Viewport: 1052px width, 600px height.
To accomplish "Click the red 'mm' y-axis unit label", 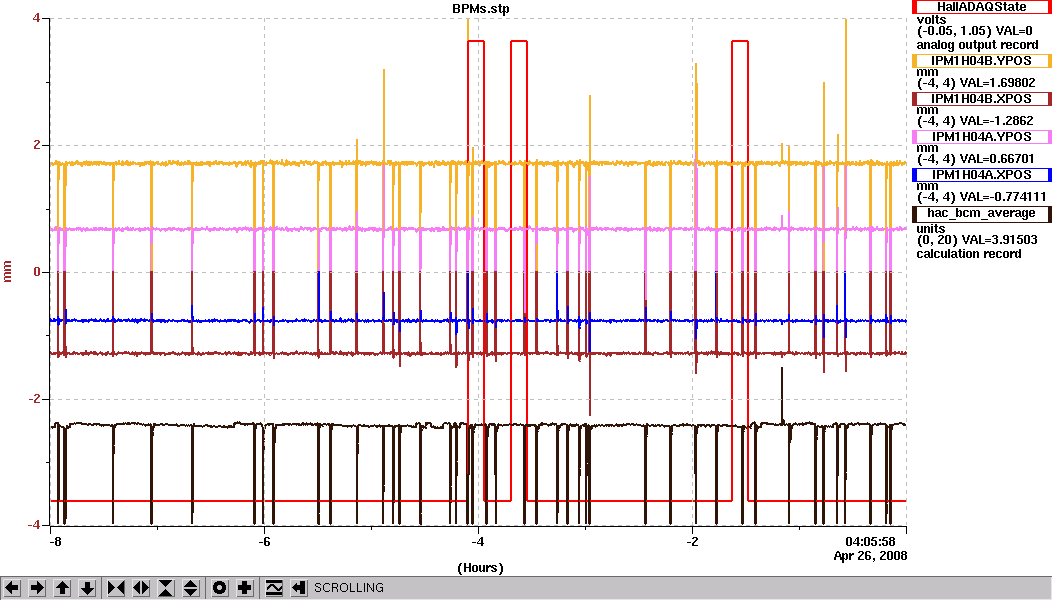I will (8, 272).
